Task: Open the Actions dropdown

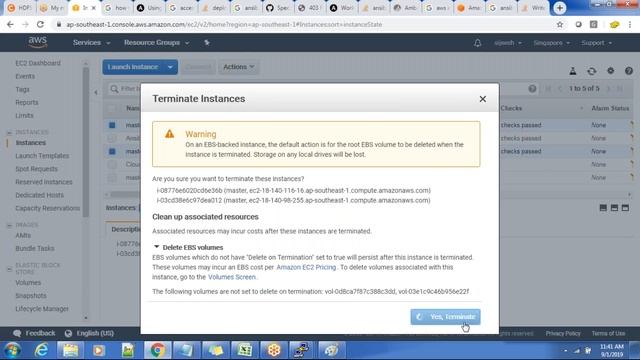Action: [x=238, y=67]
